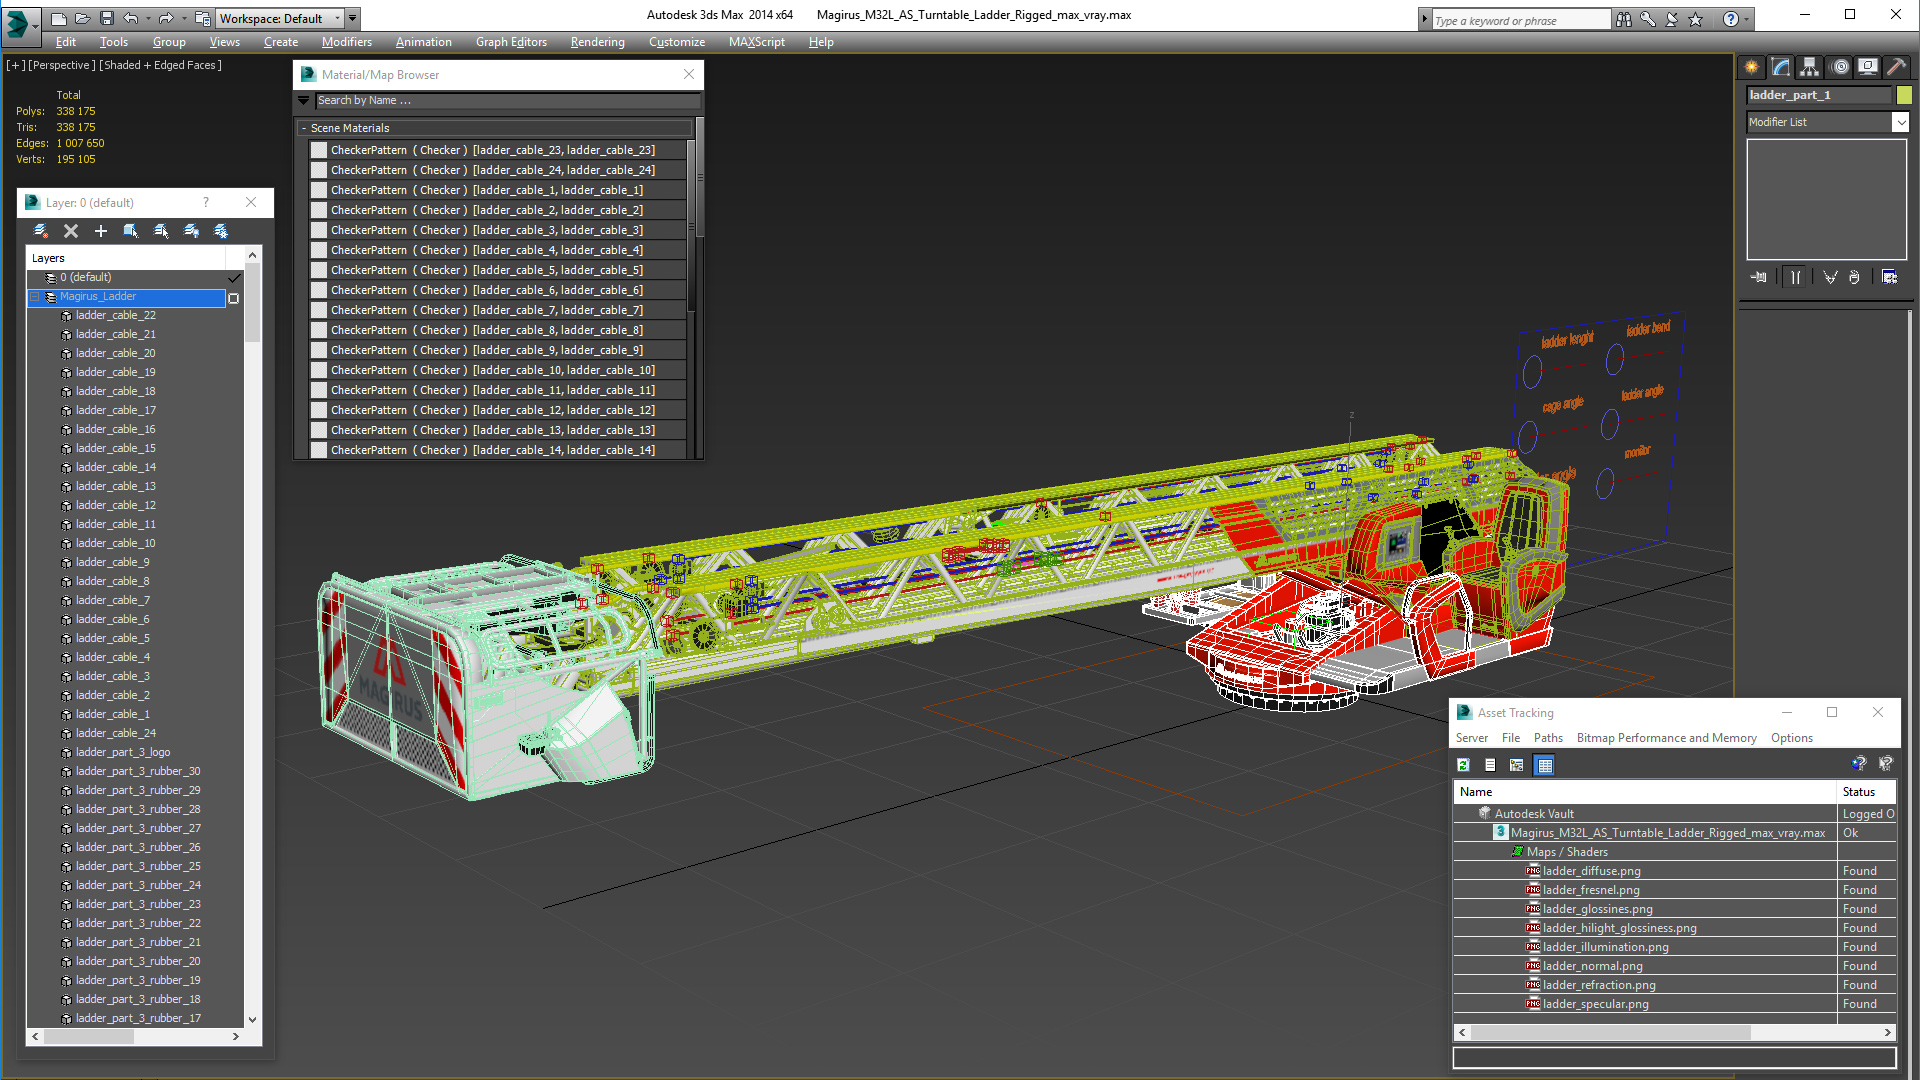The image size is (1920, 1080).
Task: Open the Hierarchy panel tab
Action: pyautogui.click(x=1810, y=67)
